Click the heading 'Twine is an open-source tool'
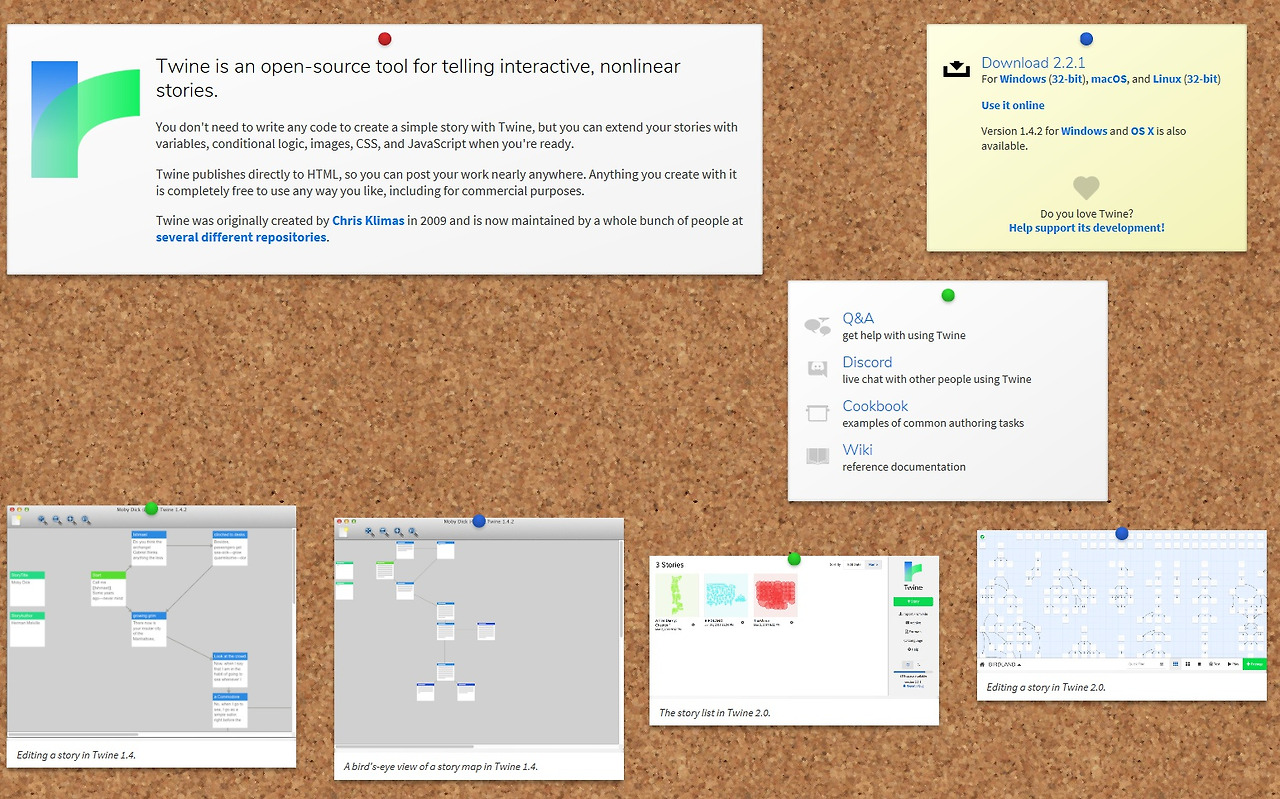This screenshot has width=1280, height=799. coord(418,78)
